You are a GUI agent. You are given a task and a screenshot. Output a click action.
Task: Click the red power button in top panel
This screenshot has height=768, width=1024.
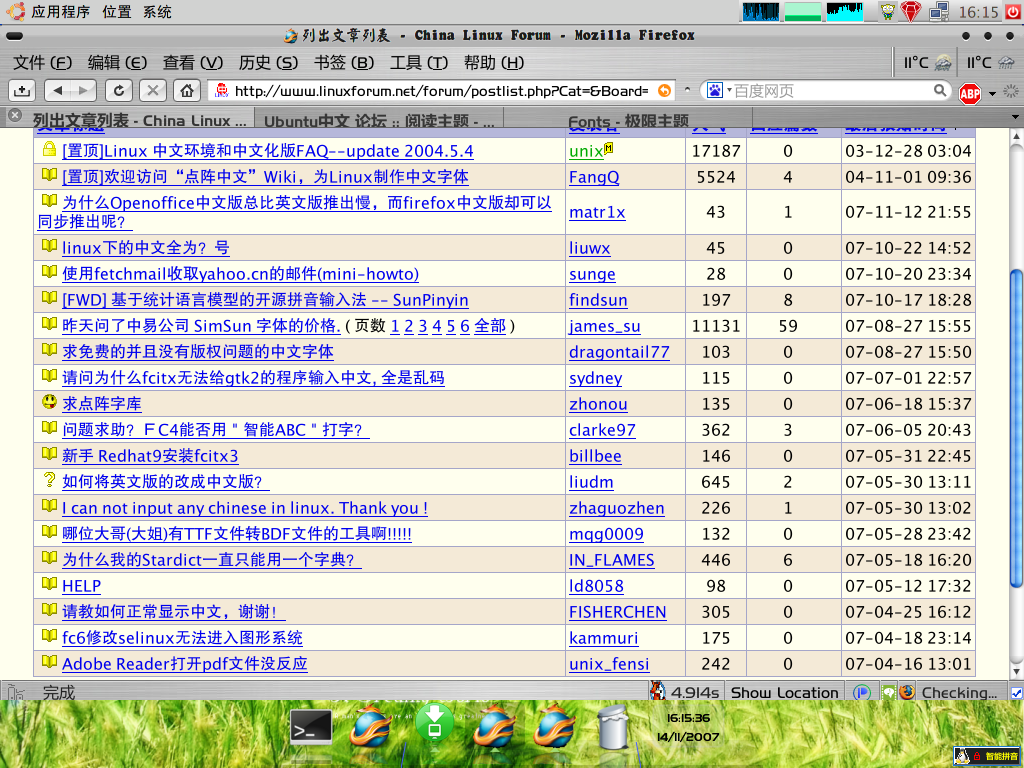click(1014, 12)
